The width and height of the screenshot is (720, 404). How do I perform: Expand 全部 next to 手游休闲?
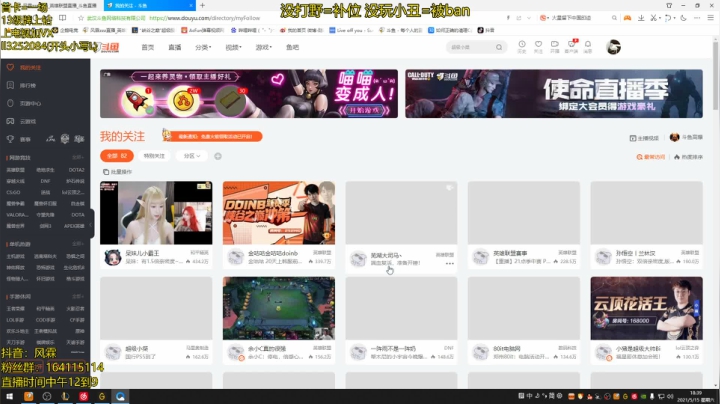pos(78,297)
